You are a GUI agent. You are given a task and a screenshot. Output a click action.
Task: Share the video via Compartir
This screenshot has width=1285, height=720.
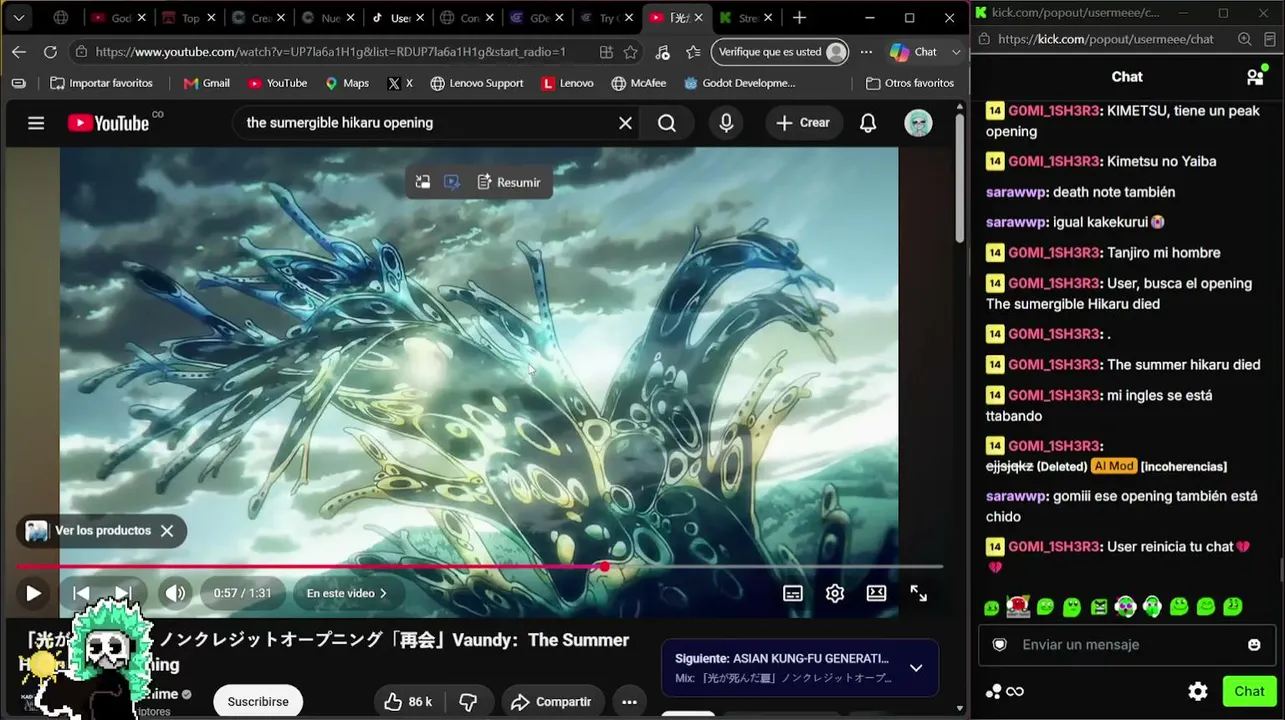(x=553, y=702)
